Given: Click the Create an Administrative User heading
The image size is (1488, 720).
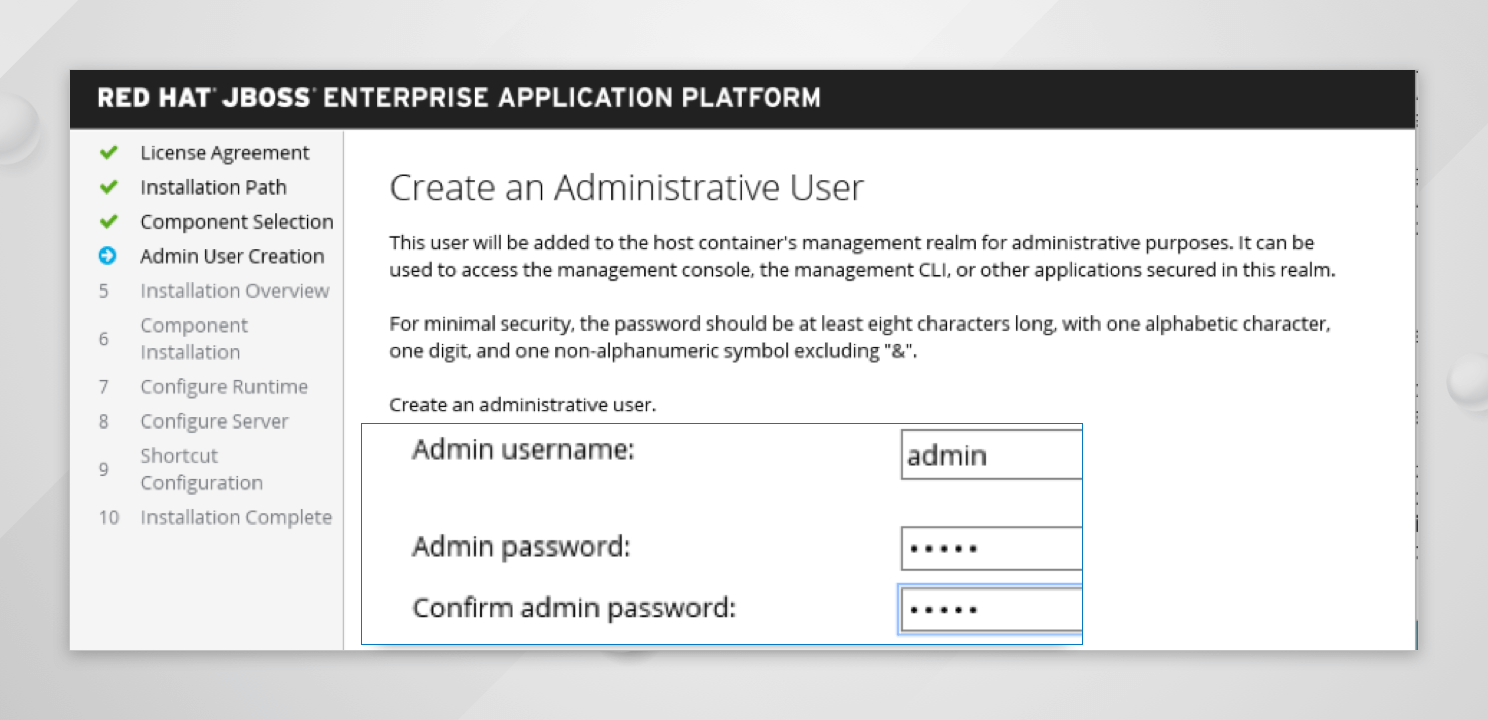Looking at the screenshot, I should pos(625,188).
